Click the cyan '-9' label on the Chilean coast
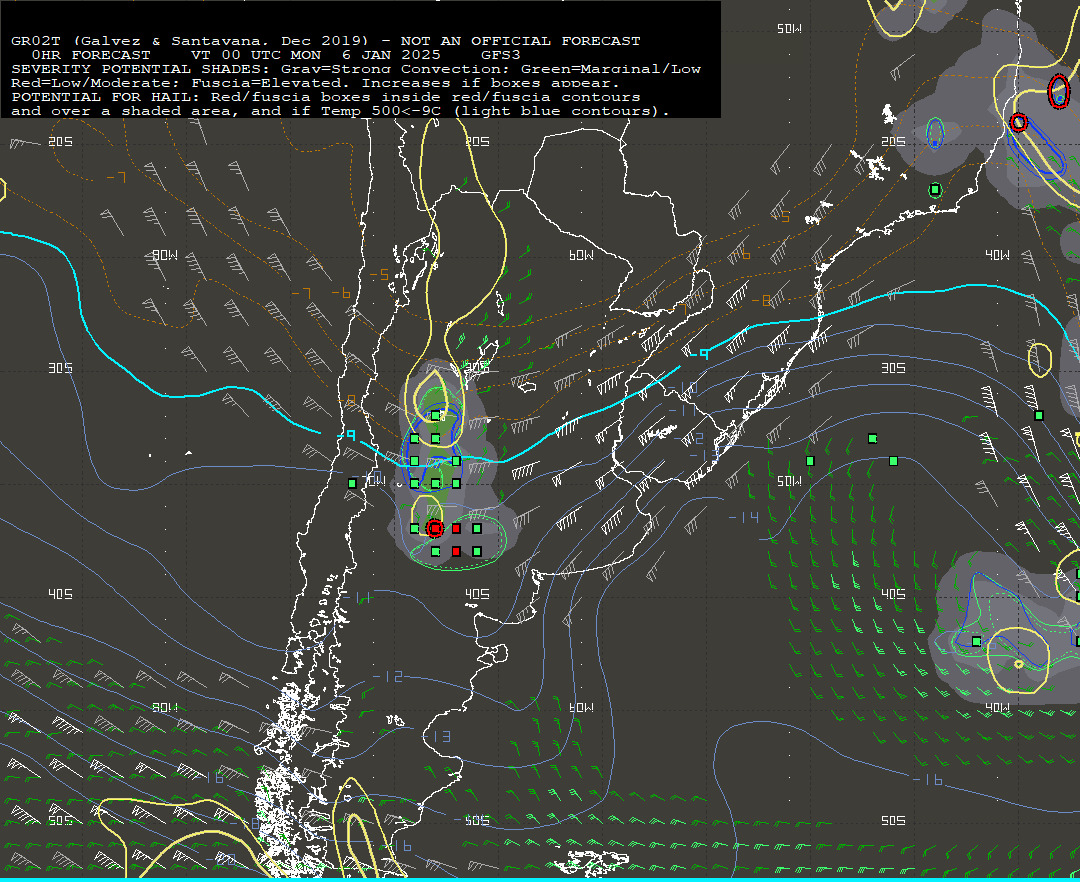Screen dimensions: 1080x882 click(346, 435)
